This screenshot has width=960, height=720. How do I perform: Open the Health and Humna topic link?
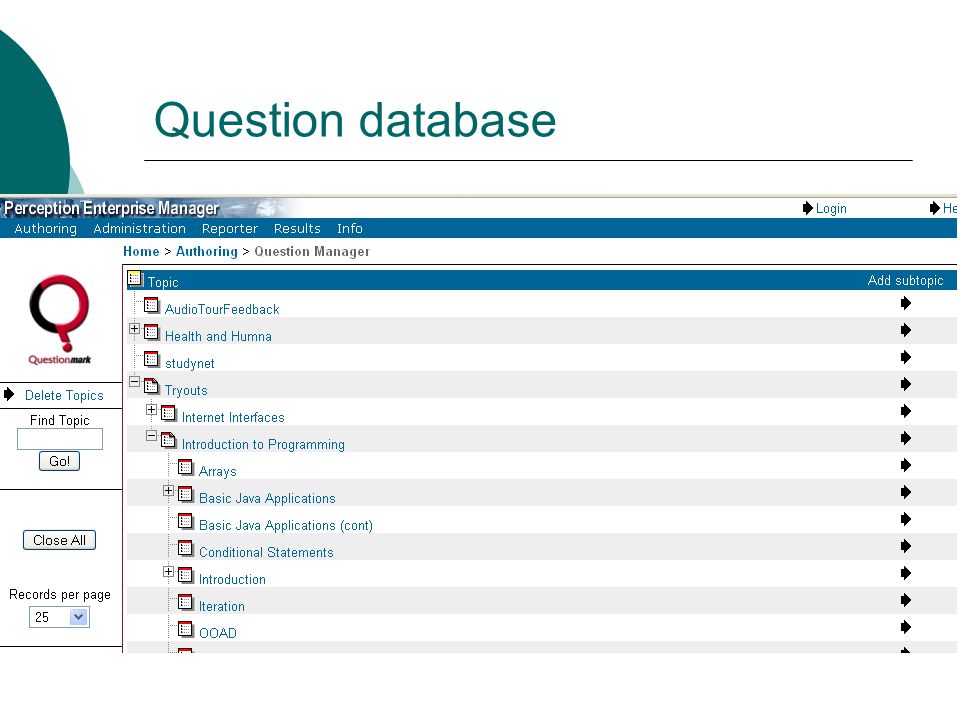tap(218, 336)
